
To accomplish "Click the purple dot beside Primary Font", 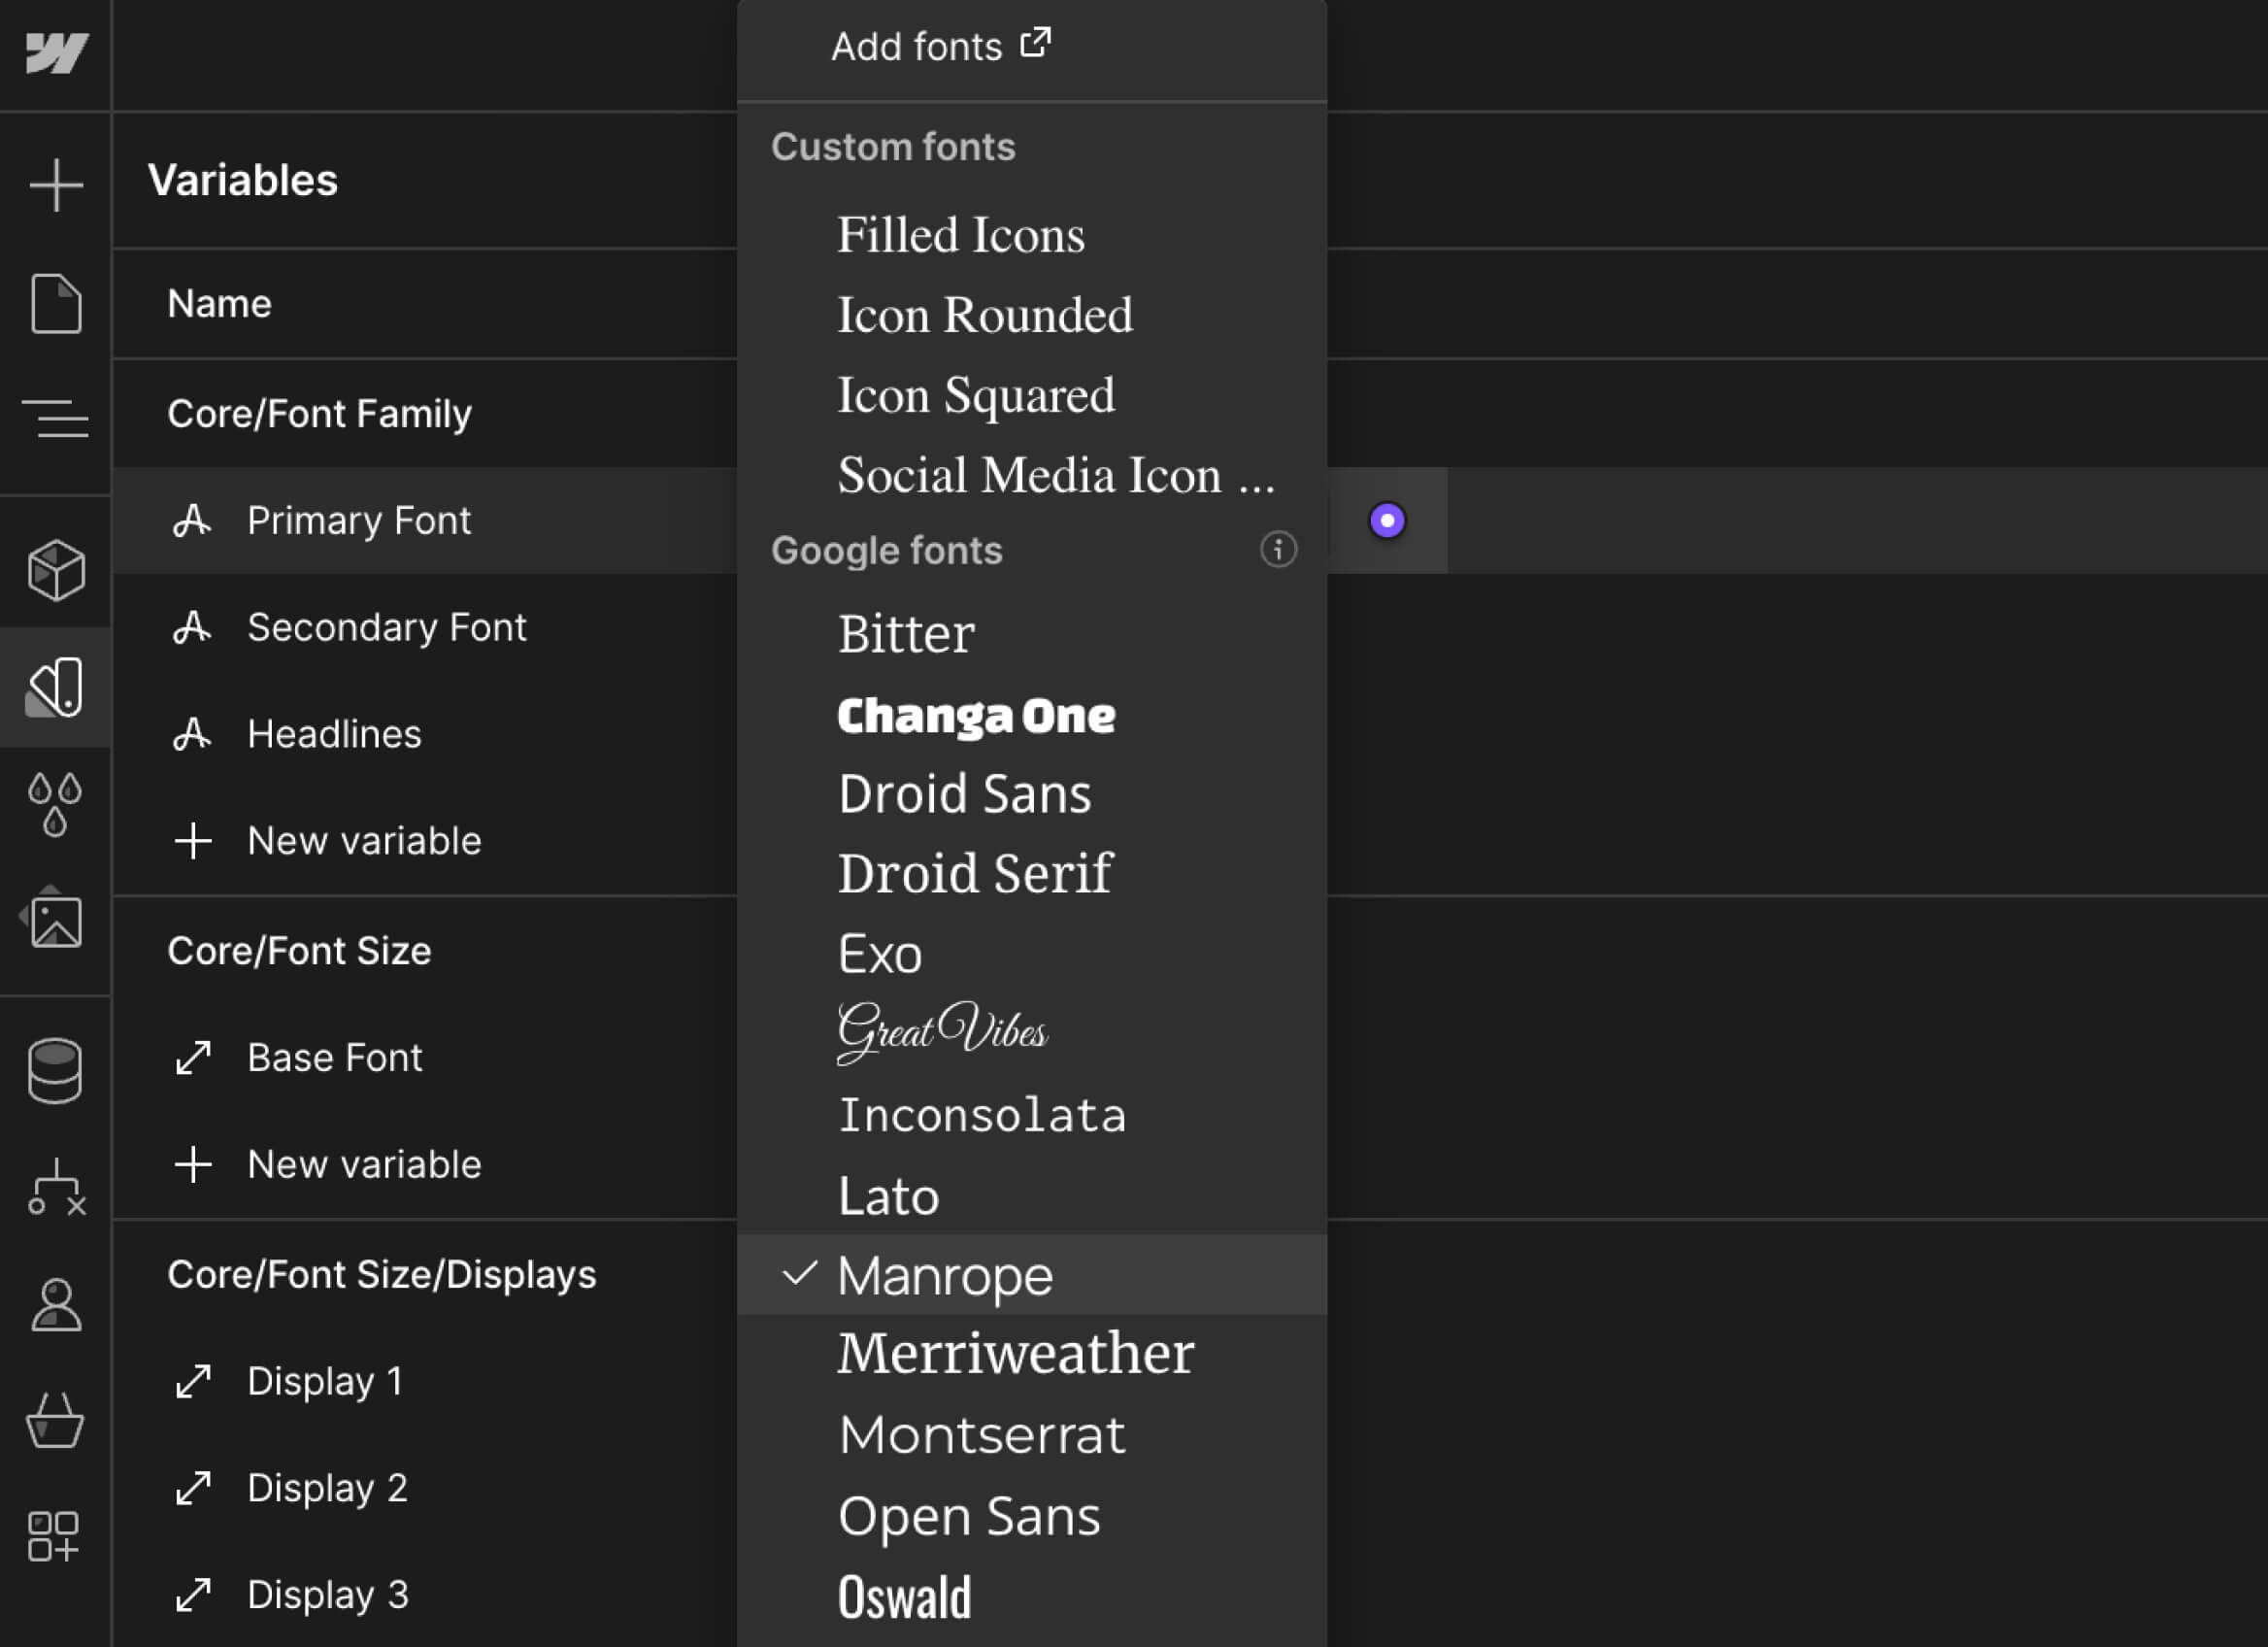I will coord(1387,520).
